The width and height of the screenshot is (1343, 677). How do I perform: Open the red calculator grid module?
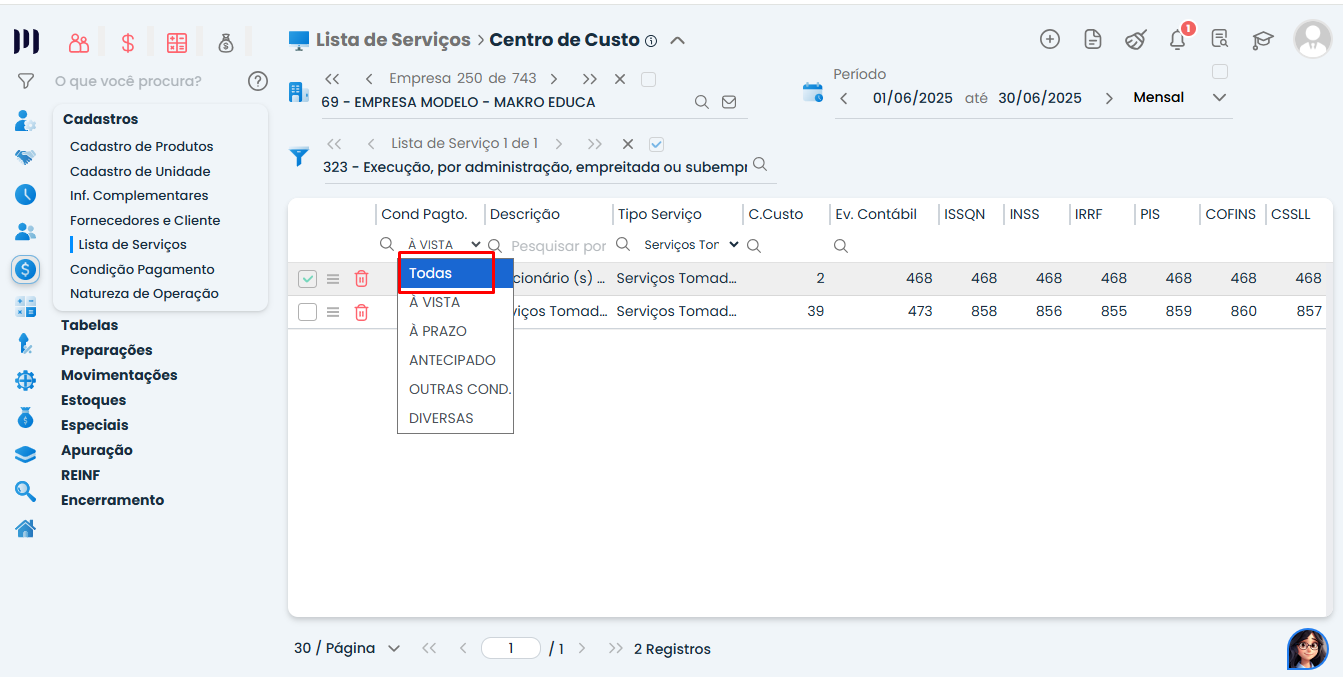click(177, 42)
